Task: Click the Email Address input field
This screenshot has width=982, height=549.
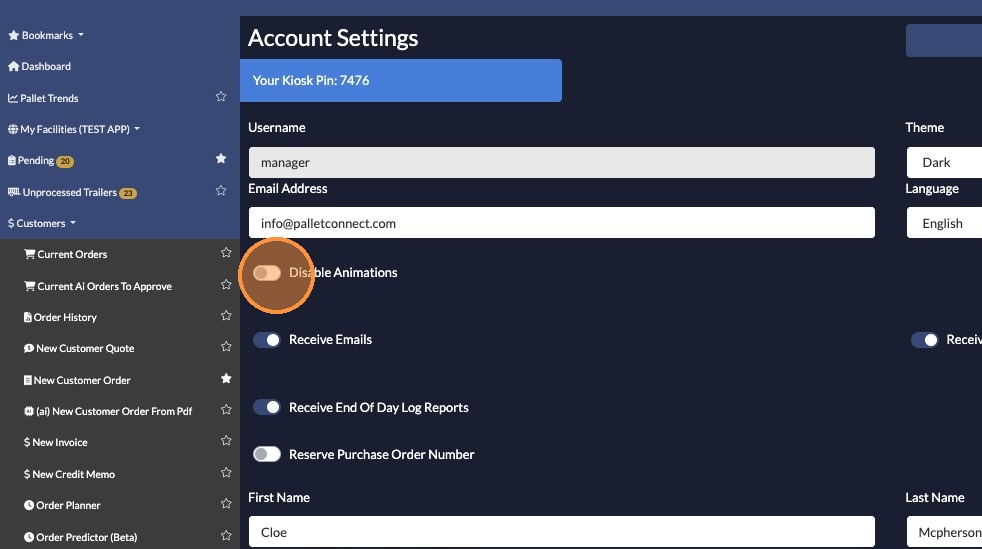Action: [561, 223]
